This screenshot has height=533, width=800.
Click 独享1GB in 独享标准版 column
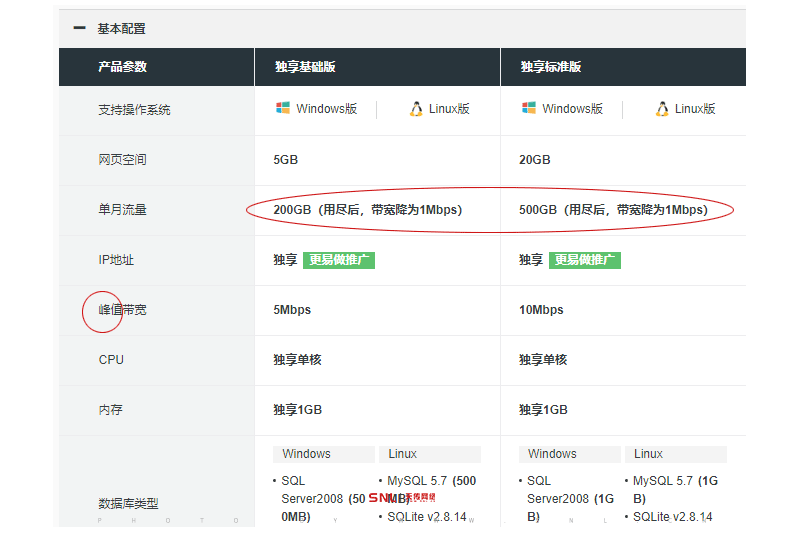(543, 410)
